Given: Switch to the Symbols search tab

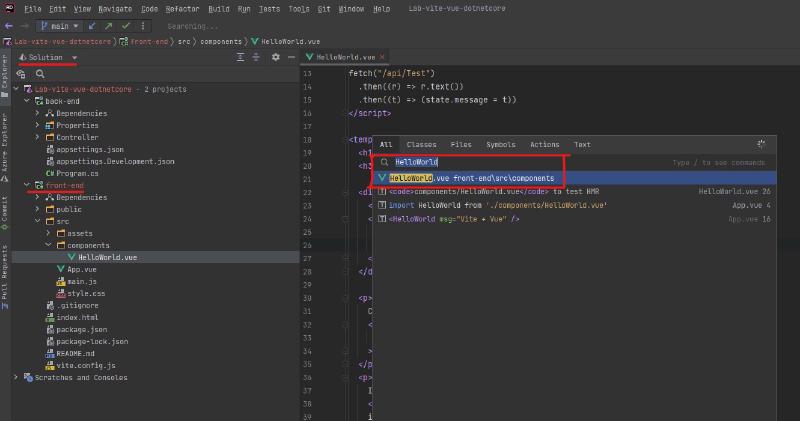Looking at the screenshot, I should 500,145.
